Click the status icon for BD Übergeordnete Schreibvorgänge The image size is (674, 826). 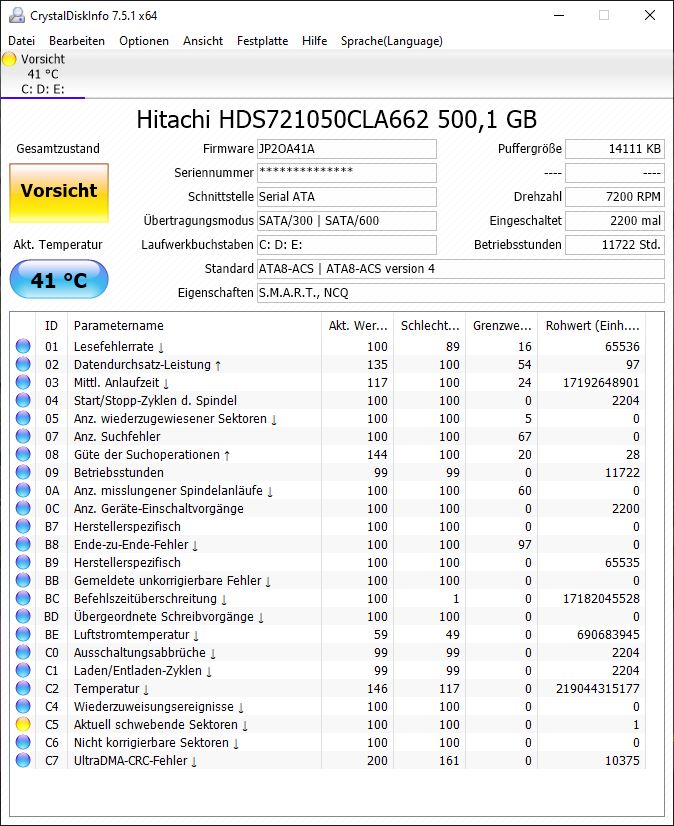[x=23, y=616]
